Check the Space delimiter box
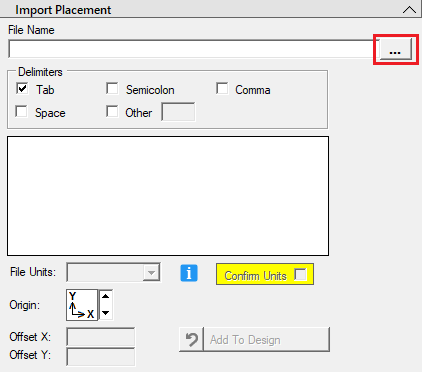 tap(21, 111)
